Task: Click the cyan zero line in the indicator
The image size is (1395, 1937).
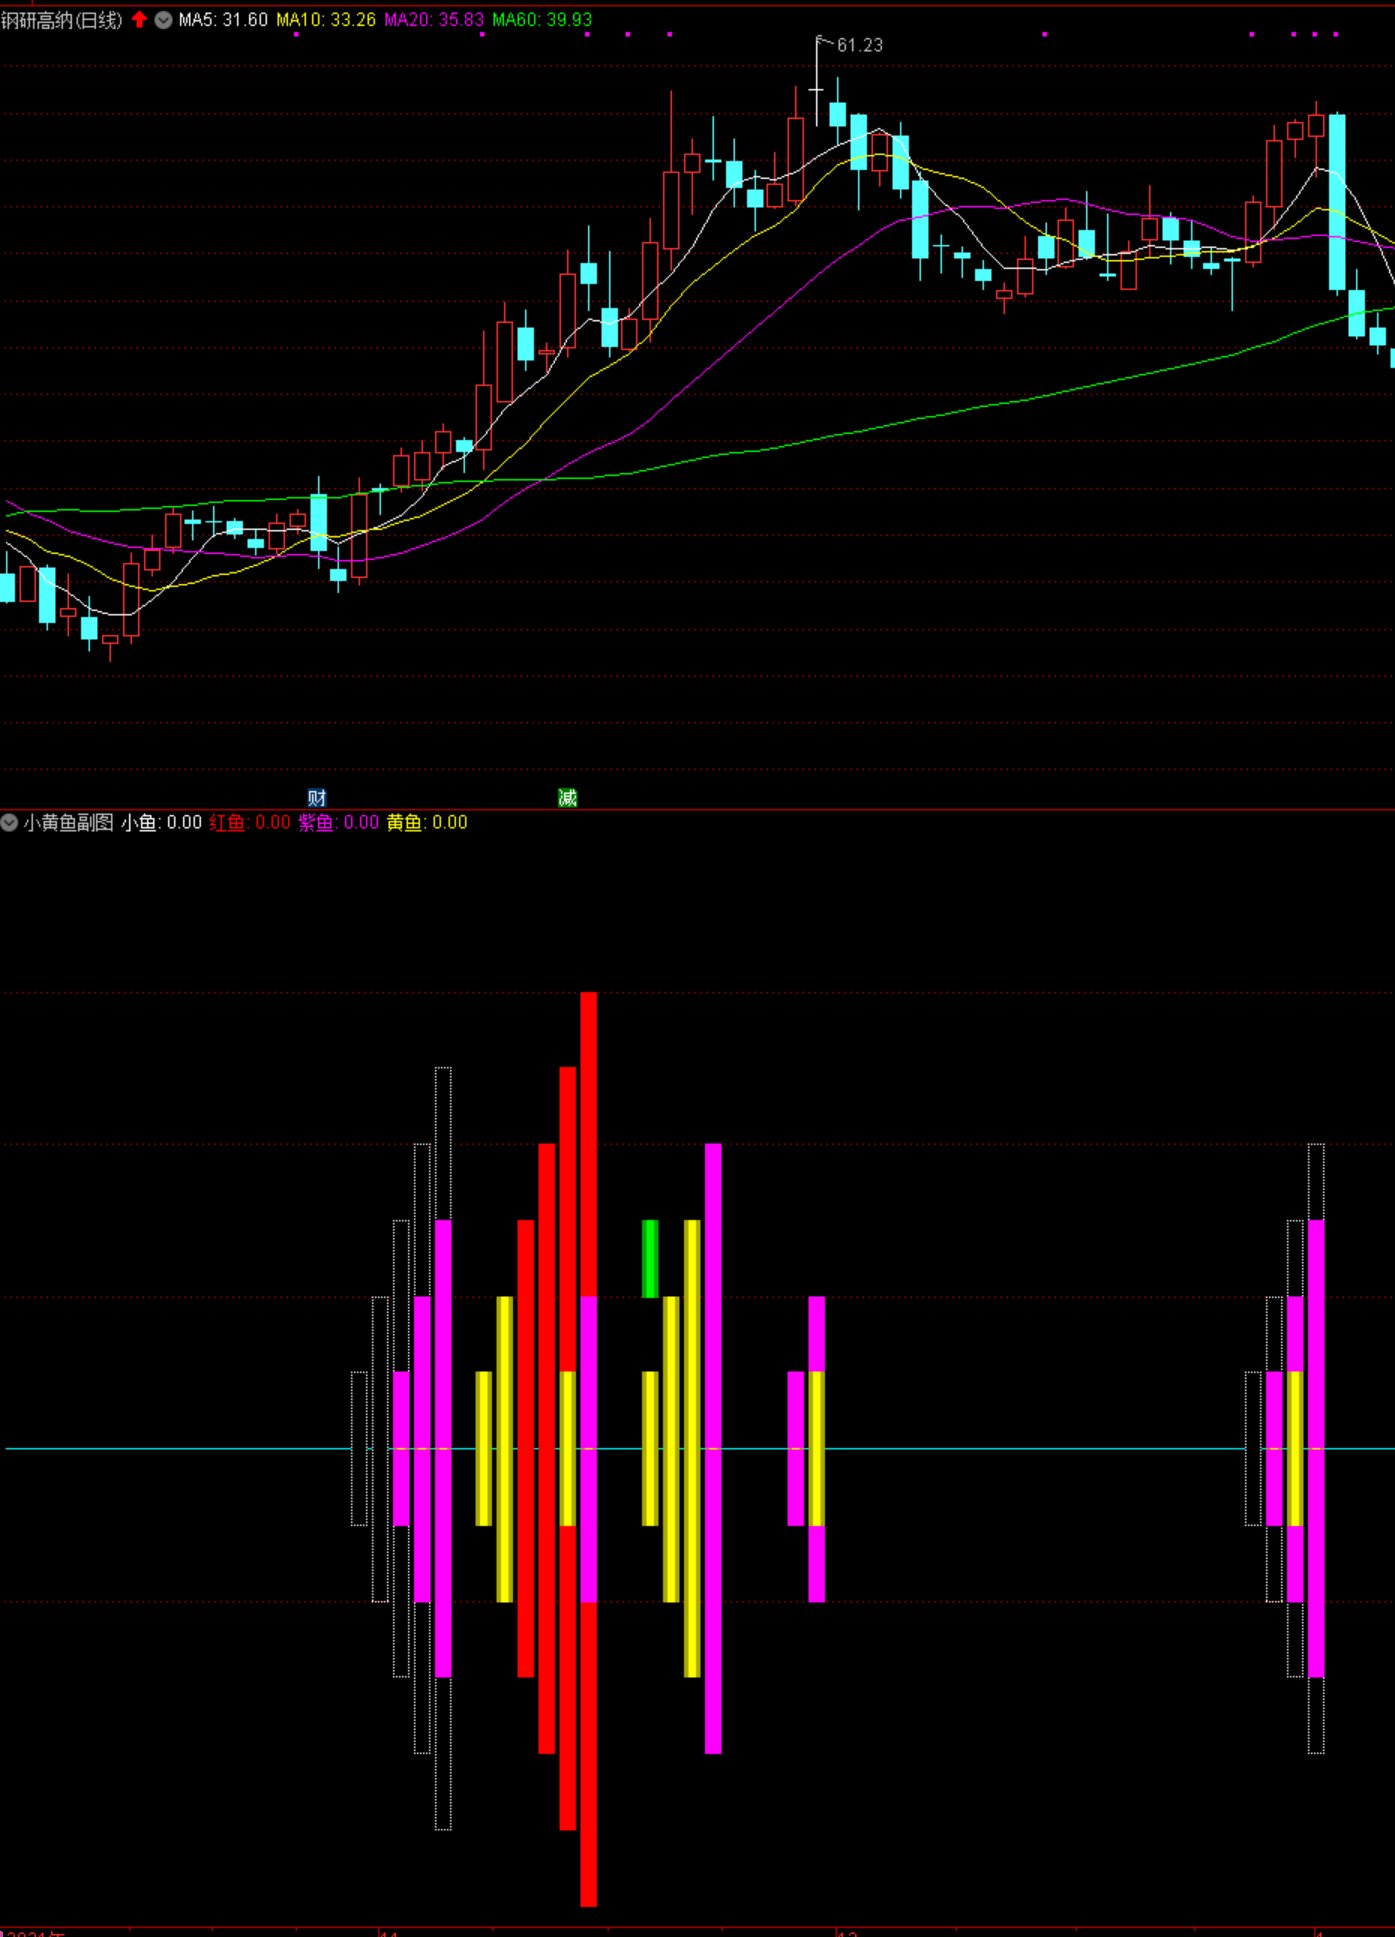Action: tap(700, 1448)
